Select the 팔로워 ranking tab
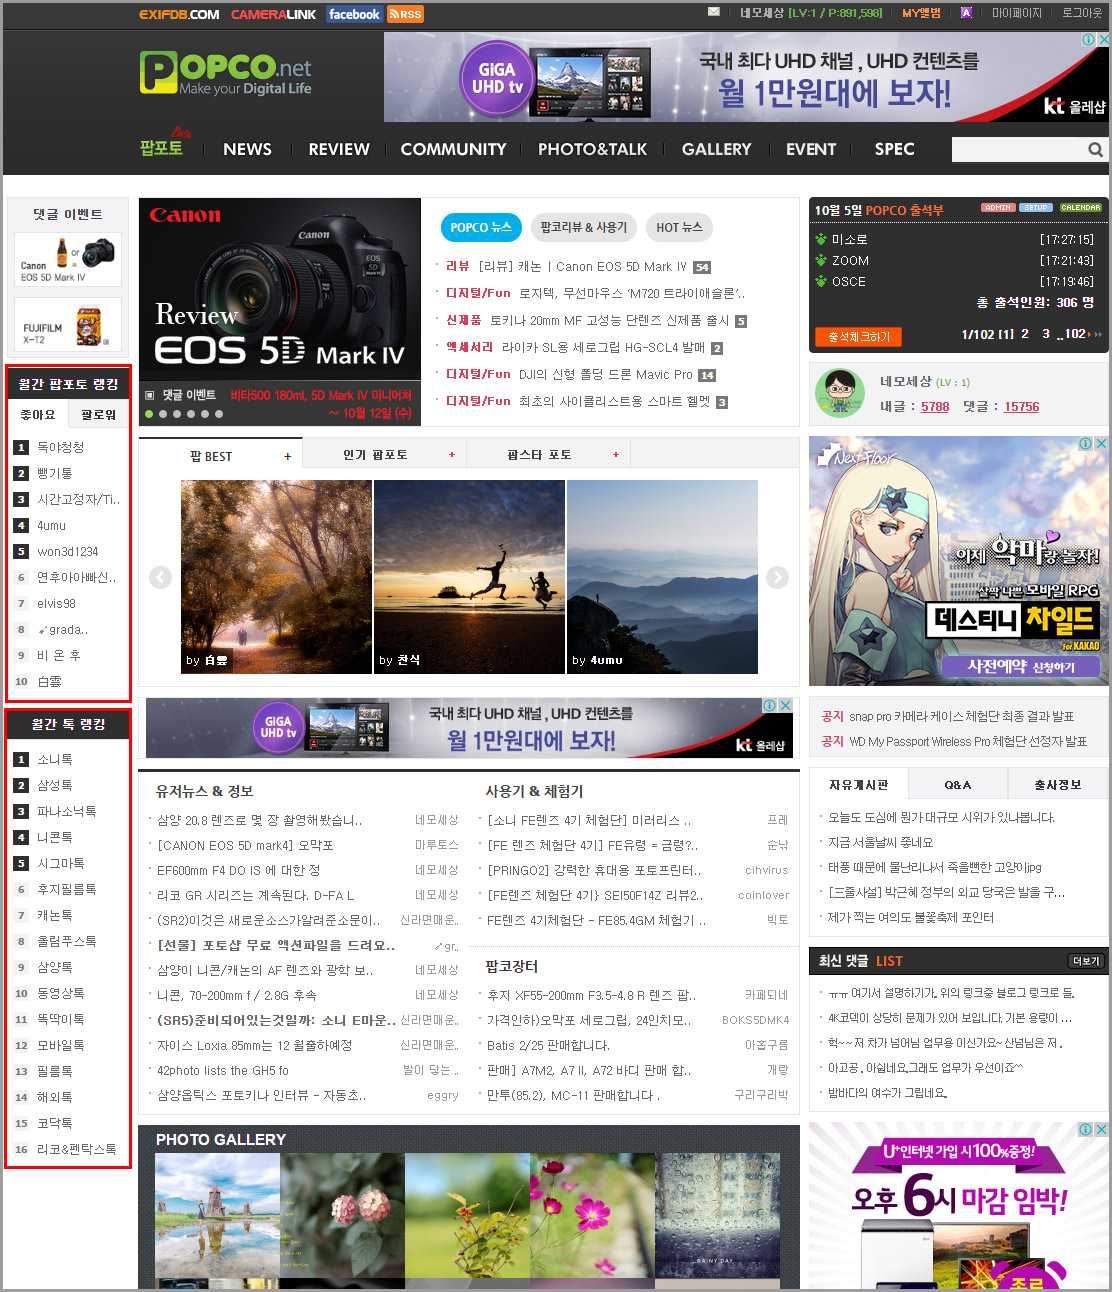The image size is (1112, 1292). (x=98, y=414)
